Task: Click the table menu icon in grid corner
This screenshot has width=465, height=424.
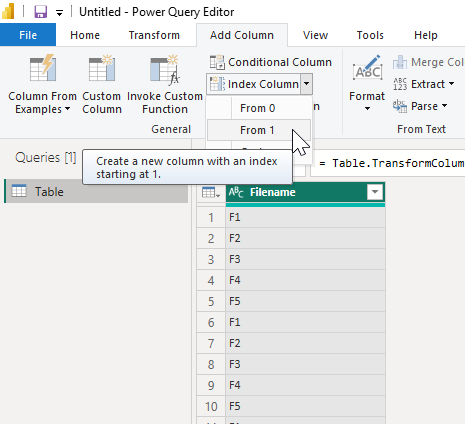Action: click(211, 192)
